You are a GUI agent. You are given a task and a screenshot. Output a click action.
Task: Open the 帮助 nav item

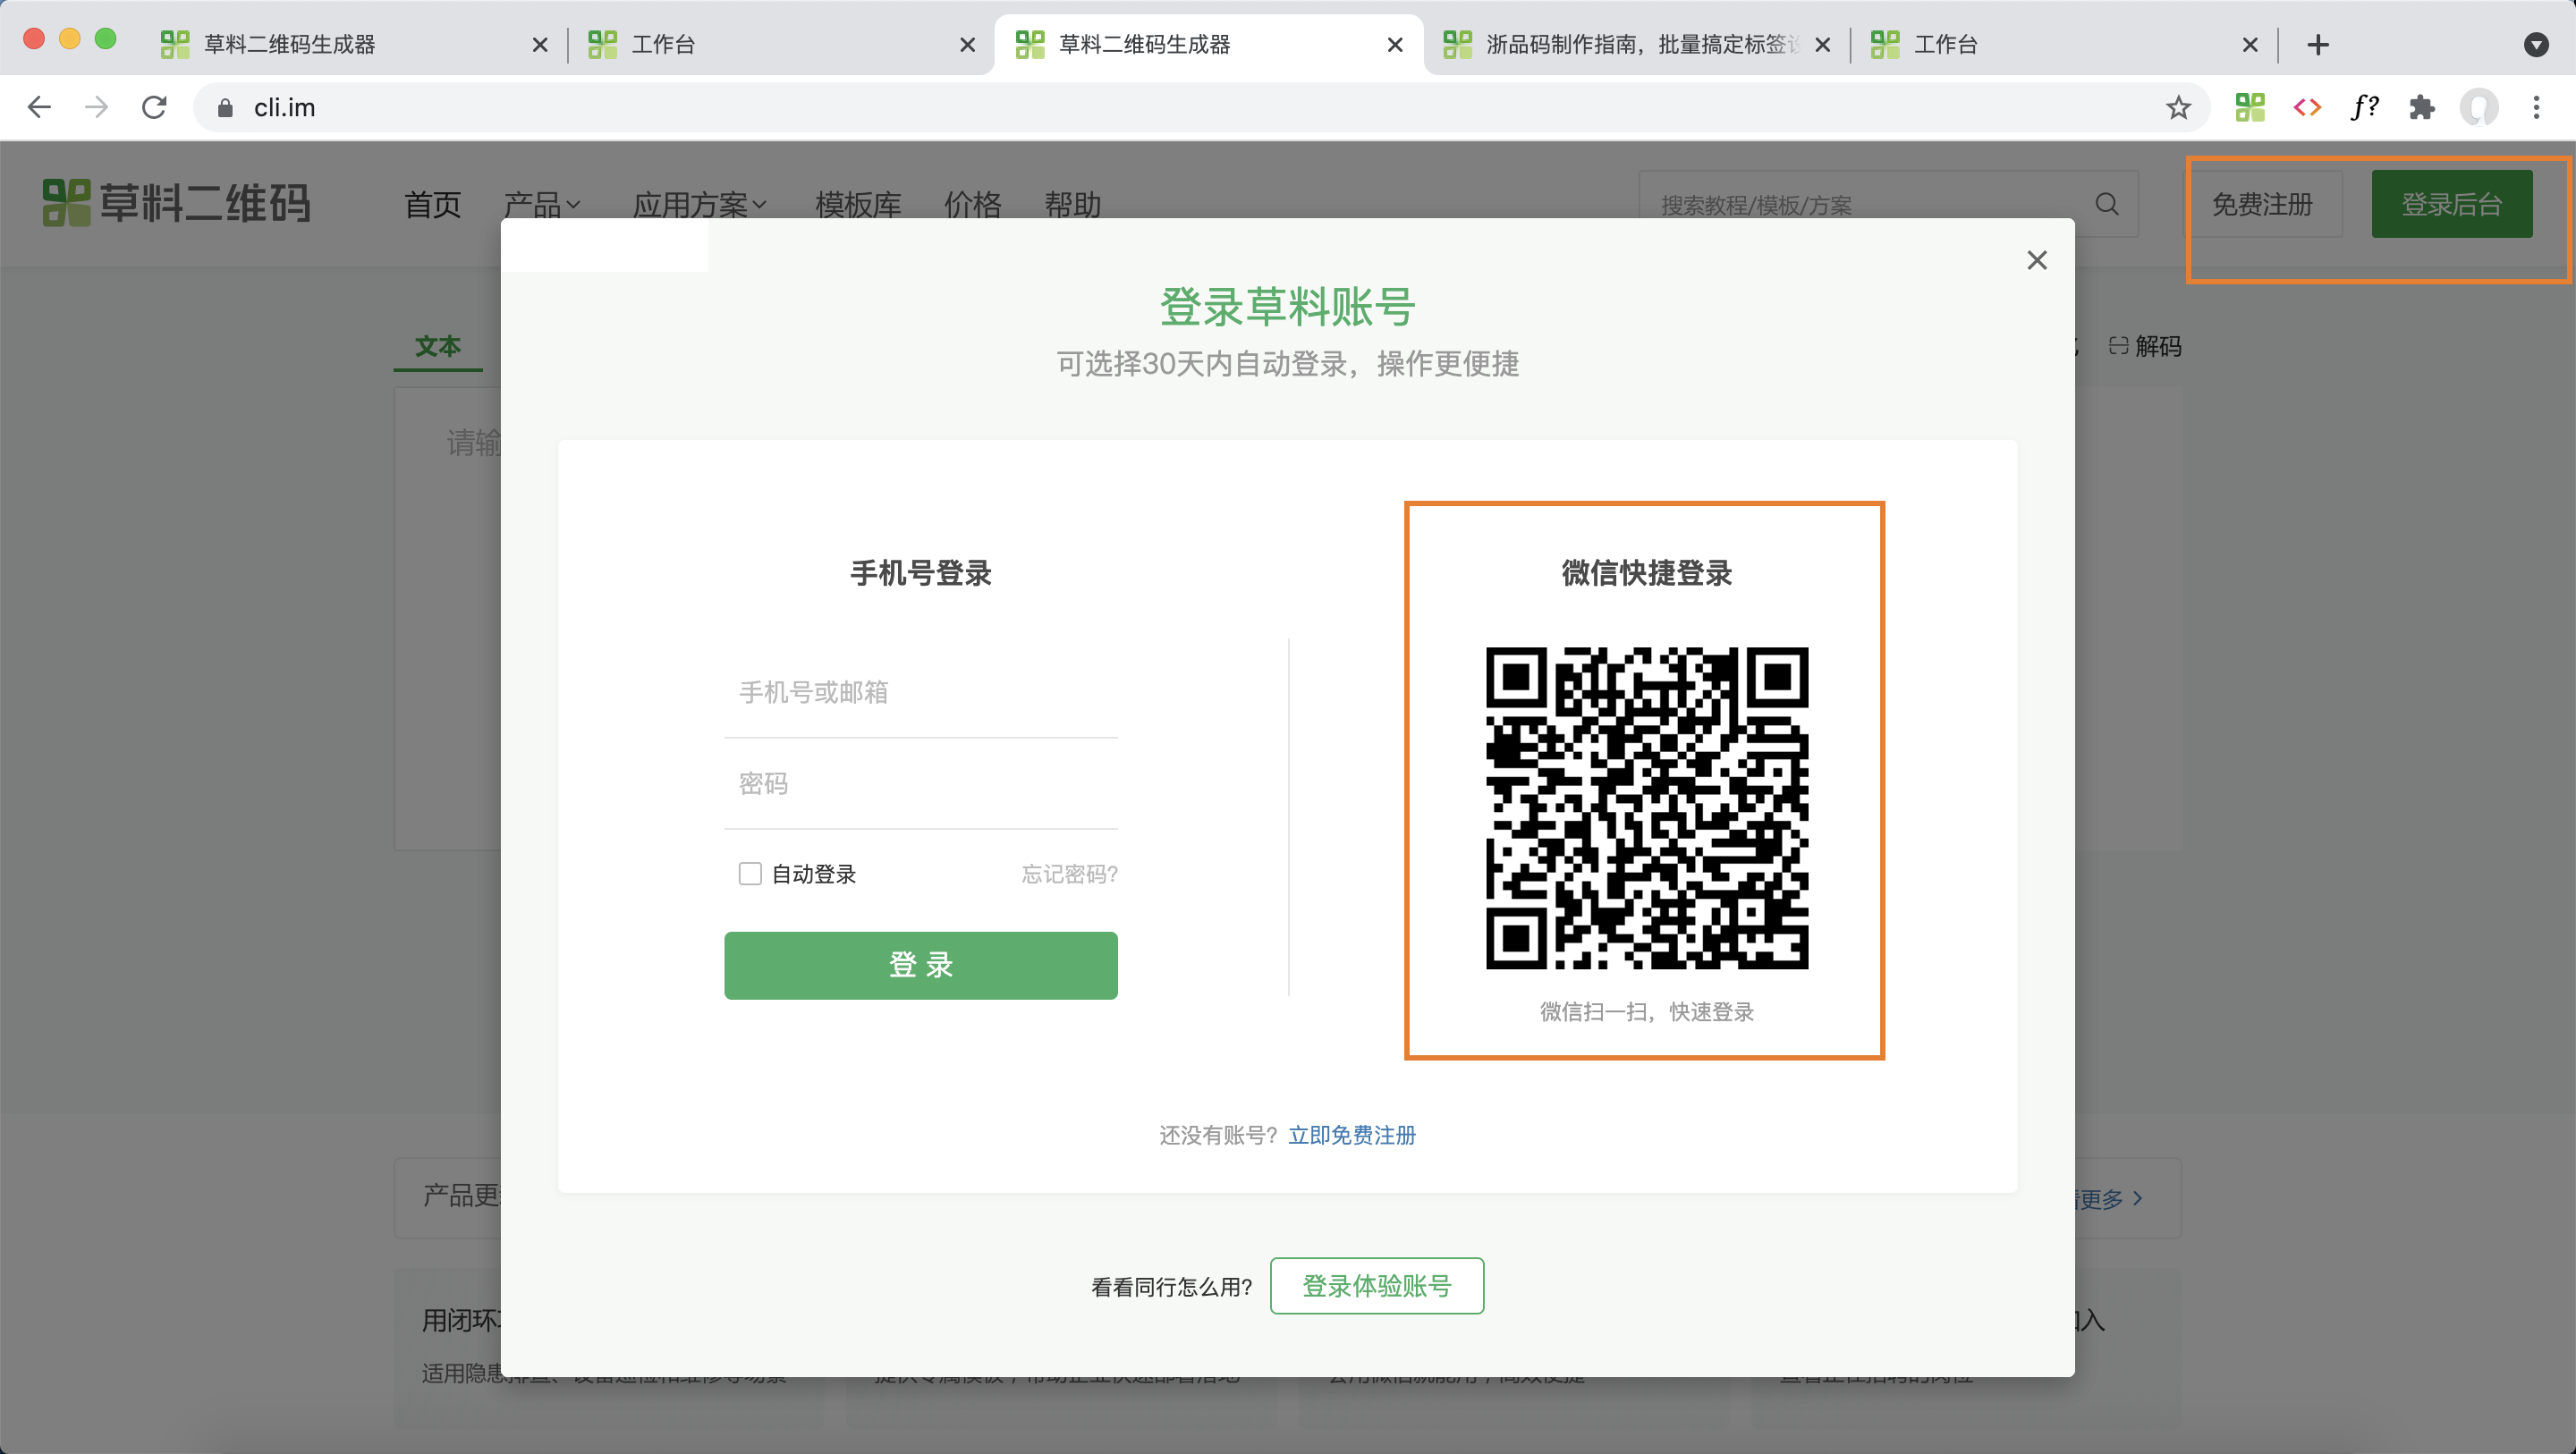pyautogui.click(x=1072, y=204)
